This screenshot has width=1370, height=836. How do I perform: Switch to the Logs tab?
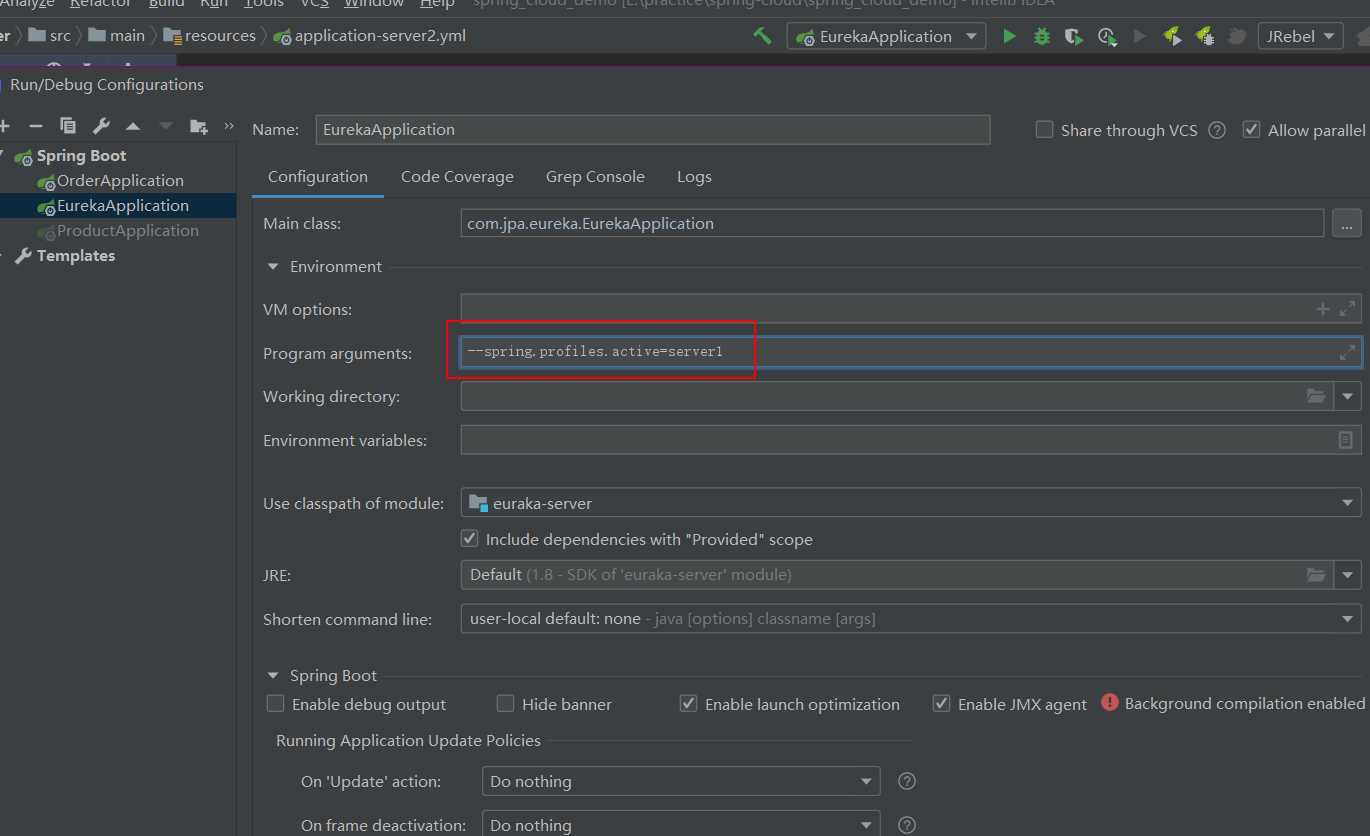[694, 177]
